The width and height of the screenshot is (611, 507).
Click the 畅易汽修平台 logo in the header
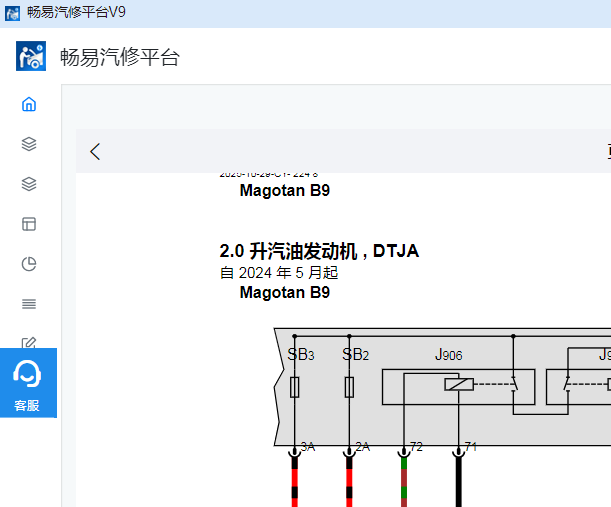pos(31,56)
